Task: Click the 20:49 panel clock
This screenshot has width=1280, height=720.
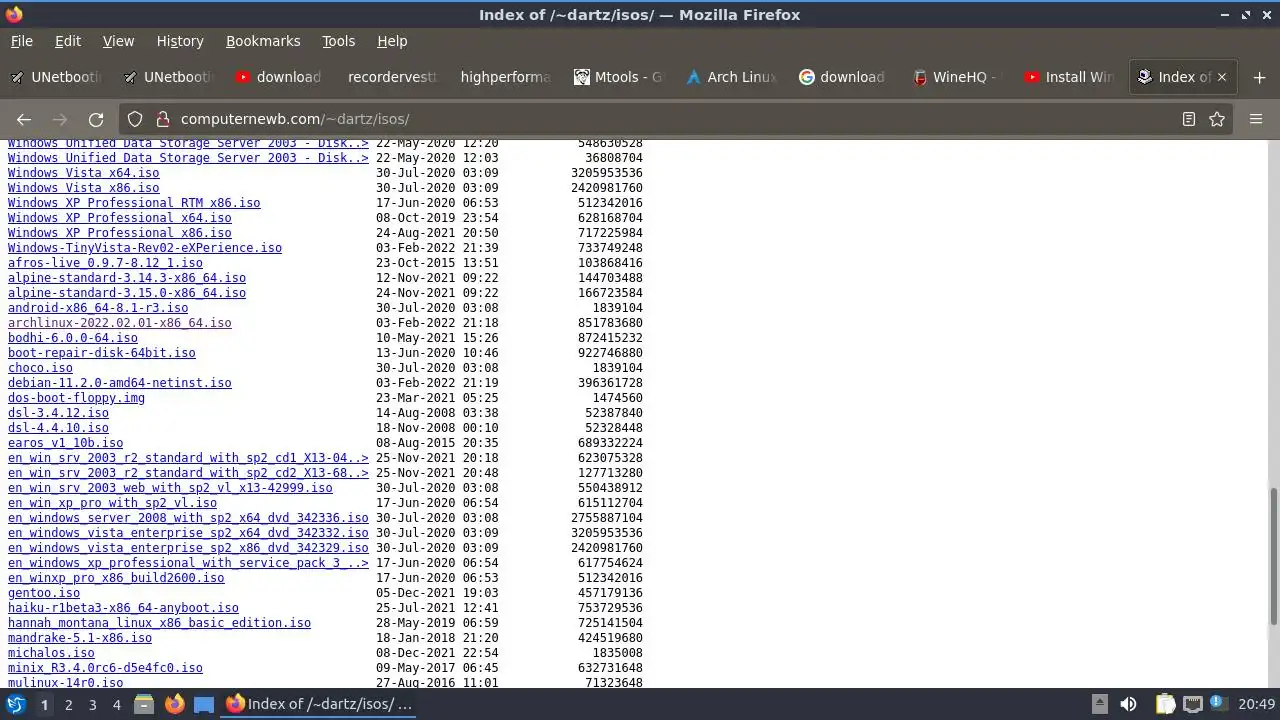Action: click(1256, 704)
